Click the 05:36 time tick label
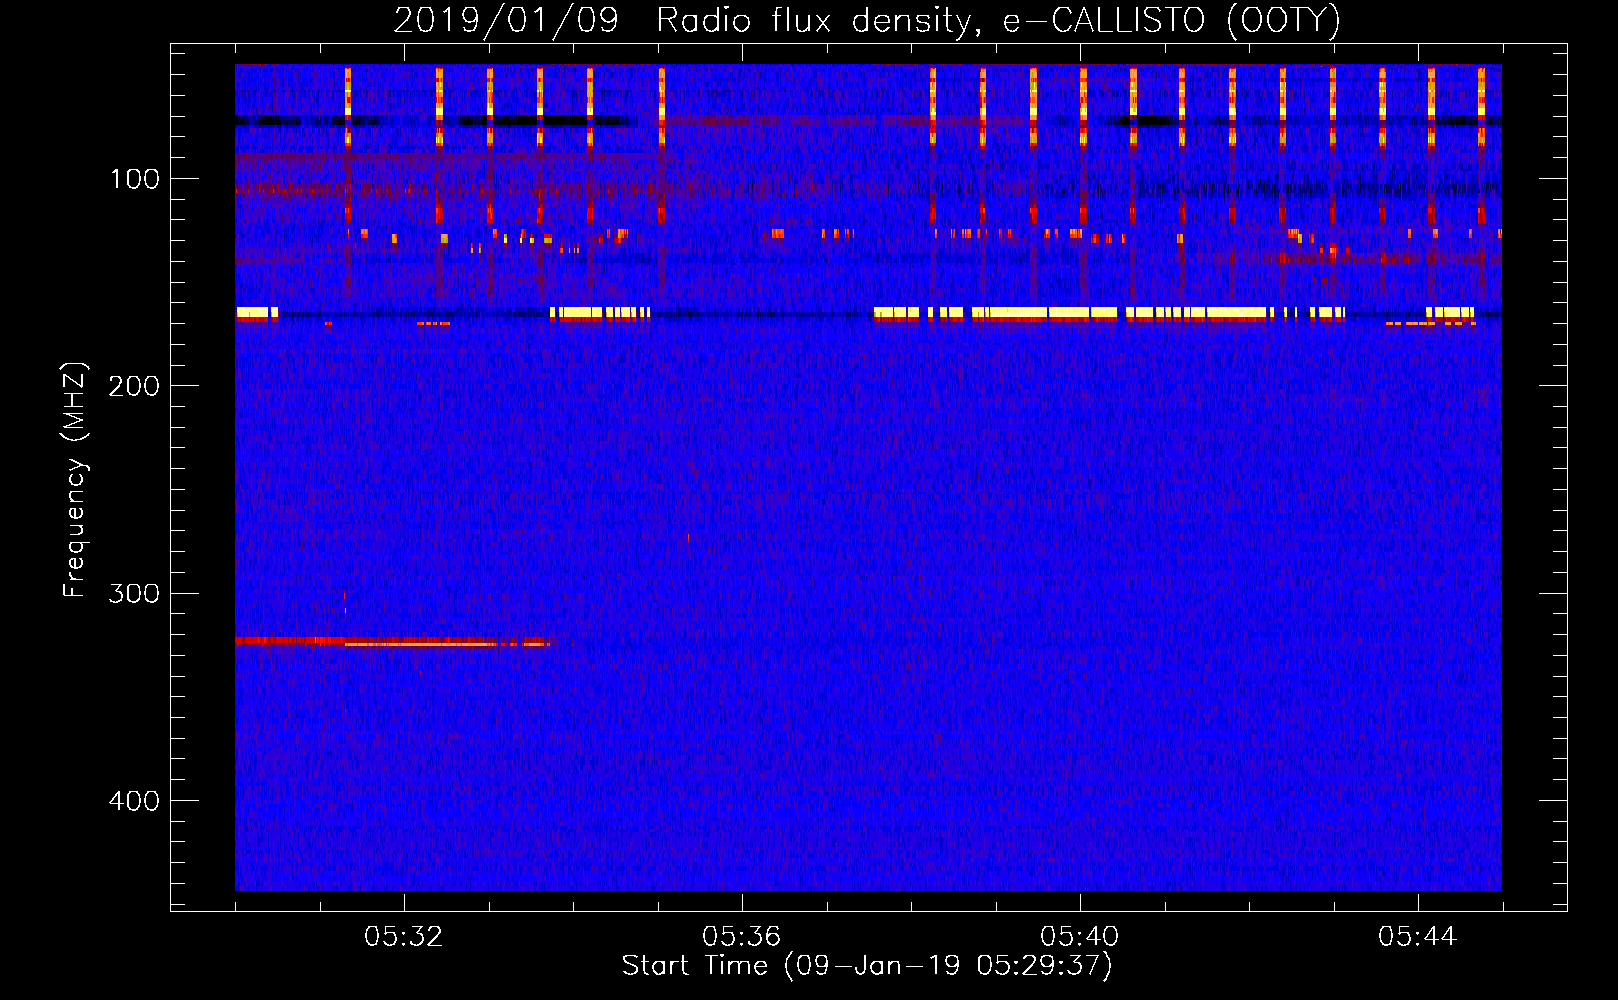 coord(742,937)
